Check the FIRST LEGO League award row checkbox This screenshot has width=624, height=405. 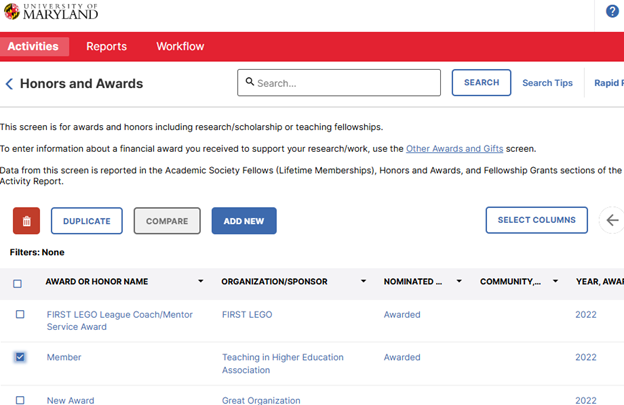coord(20,315)
